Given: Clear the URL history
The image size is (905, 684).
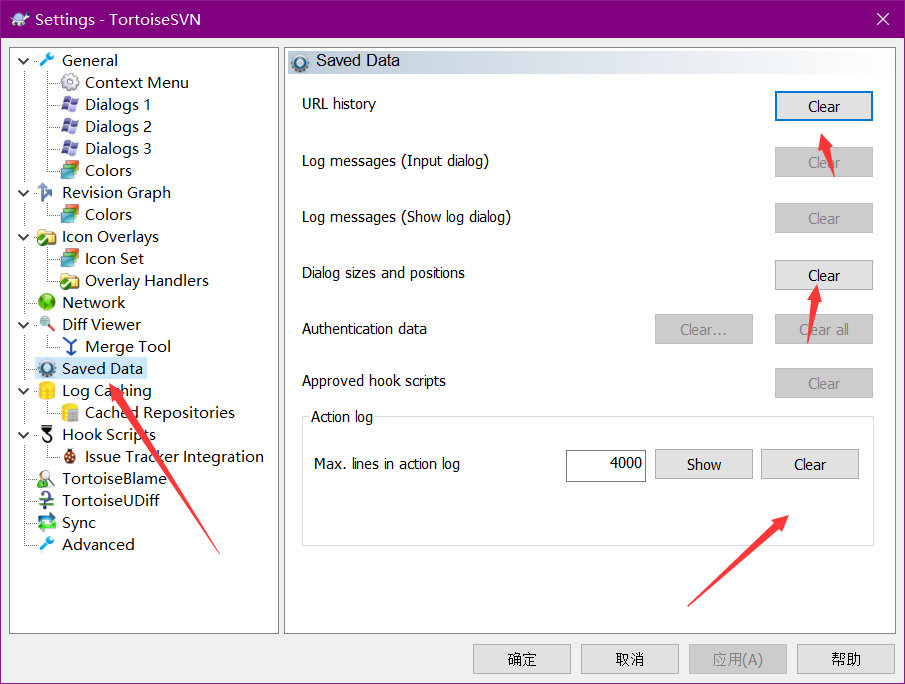Looking at the screenshot, I should (824, 106).
